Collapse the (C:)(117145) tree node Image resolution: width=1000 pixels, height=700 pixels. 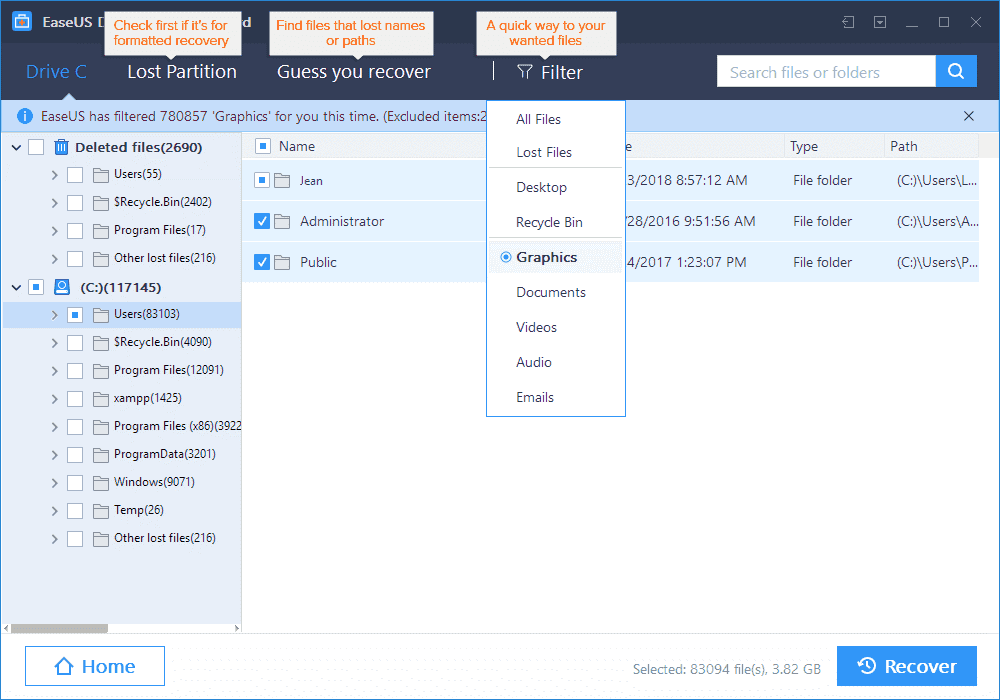17,288
